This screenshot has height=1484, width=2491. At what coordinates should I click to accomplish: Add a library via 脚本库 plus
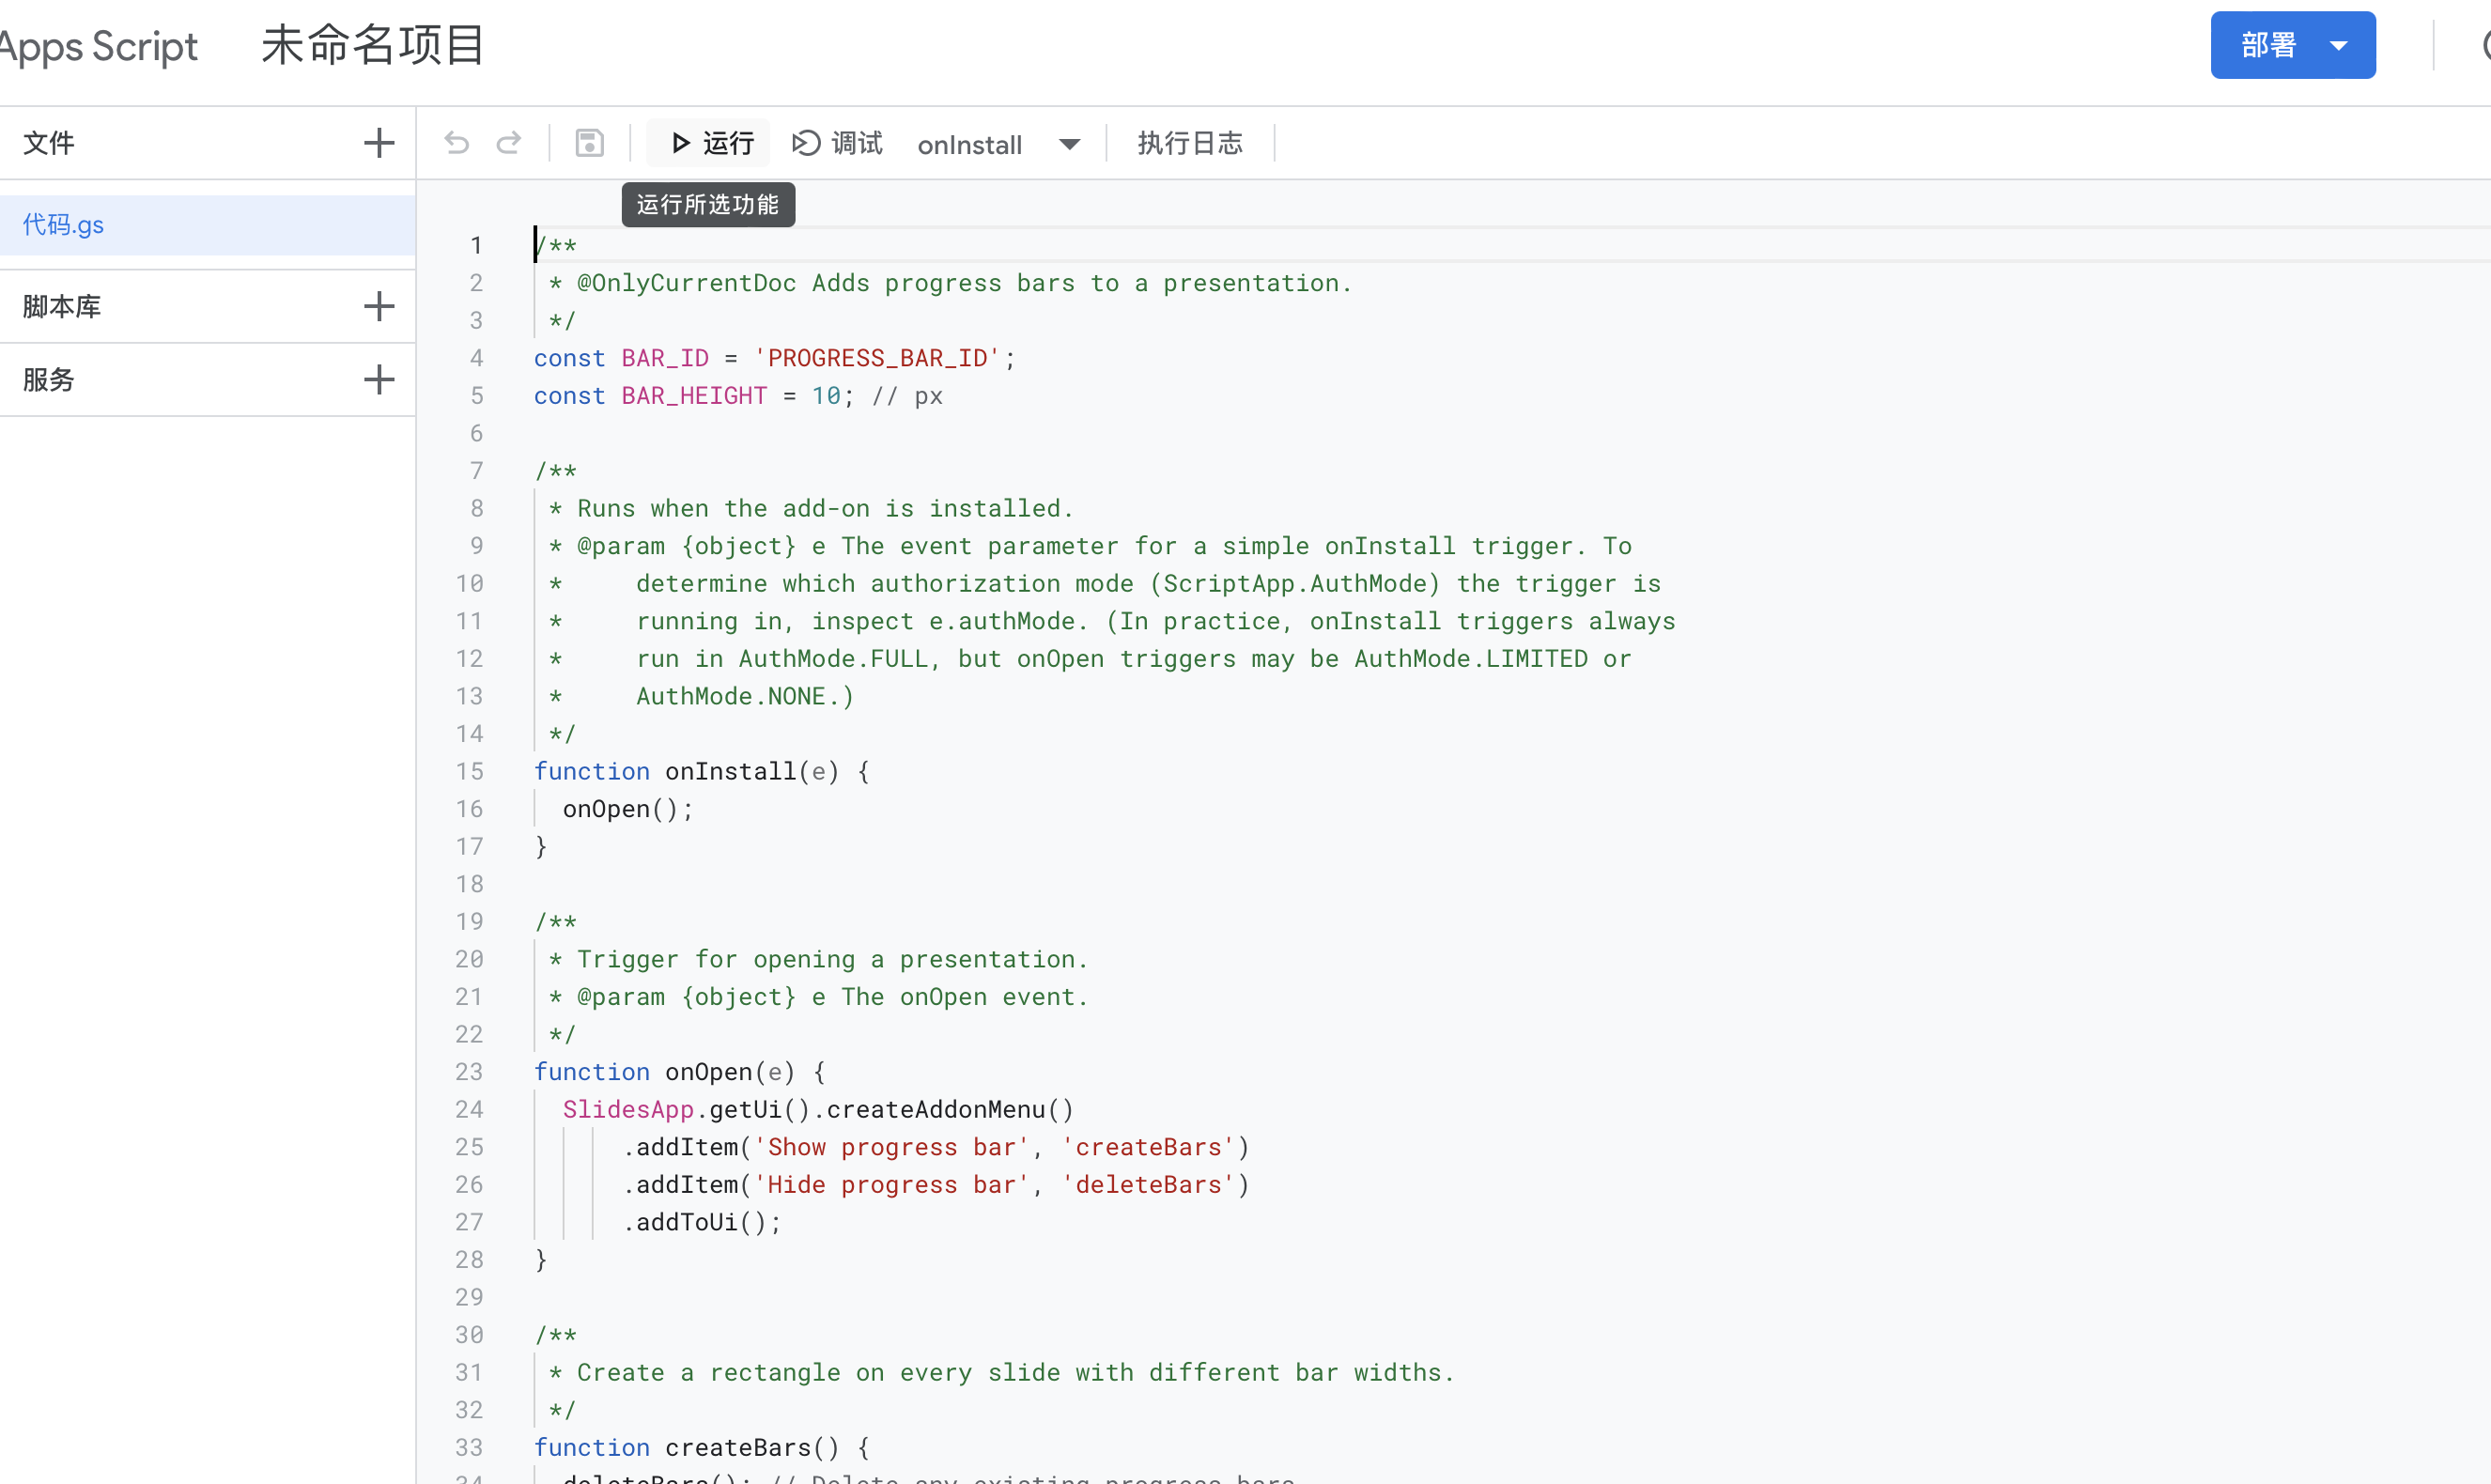coord(378,306)
